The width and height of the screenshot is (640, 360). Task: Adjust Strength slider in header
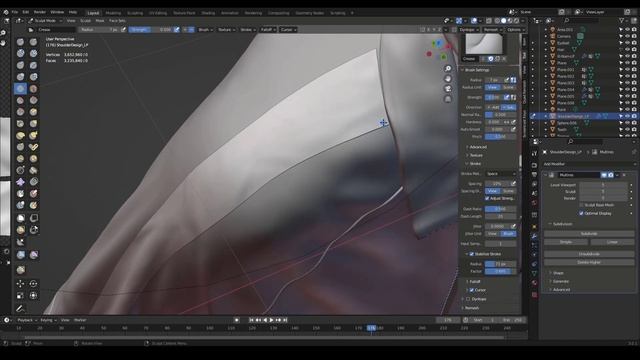(x=151, y=29)
